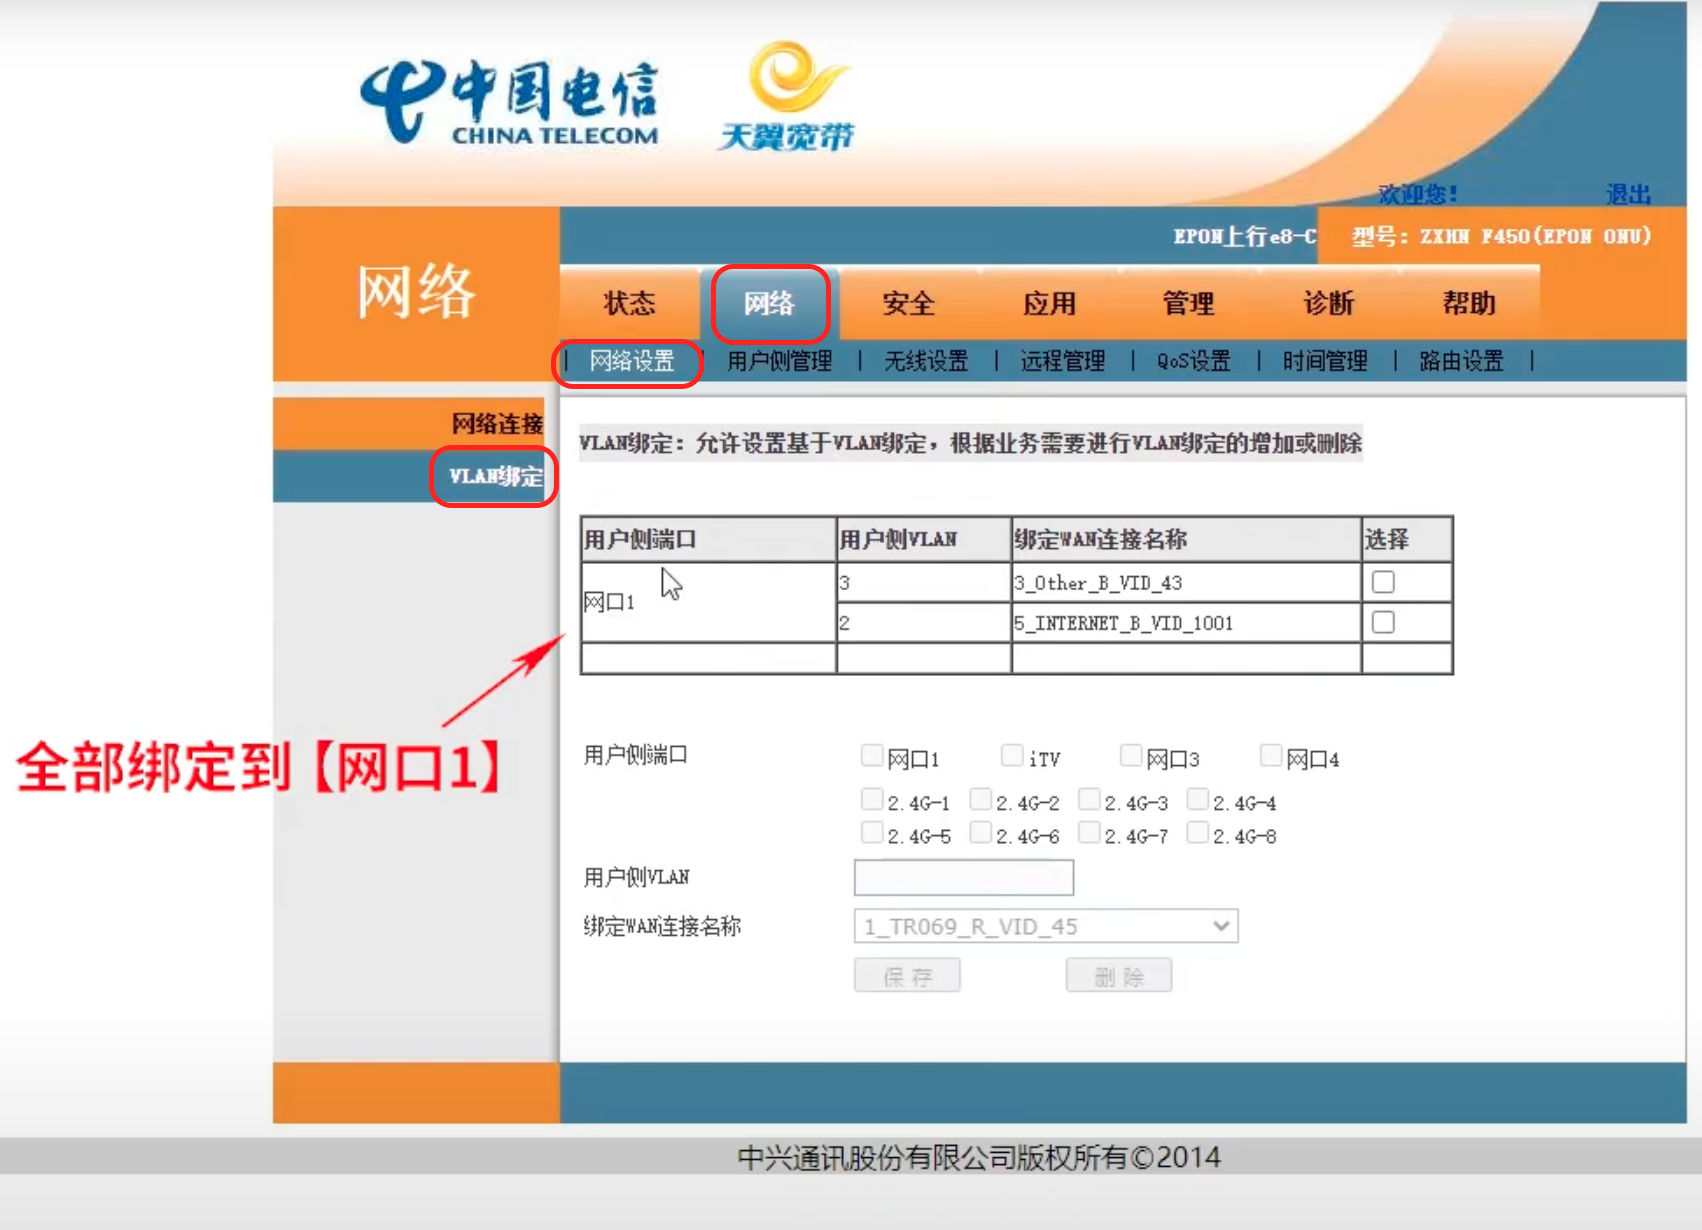Viewport: 1702px width, 1230px height.
Task: Tick the checkbox for 3_Other_B_VID_43 row
Action: [x=1383, y=582]
